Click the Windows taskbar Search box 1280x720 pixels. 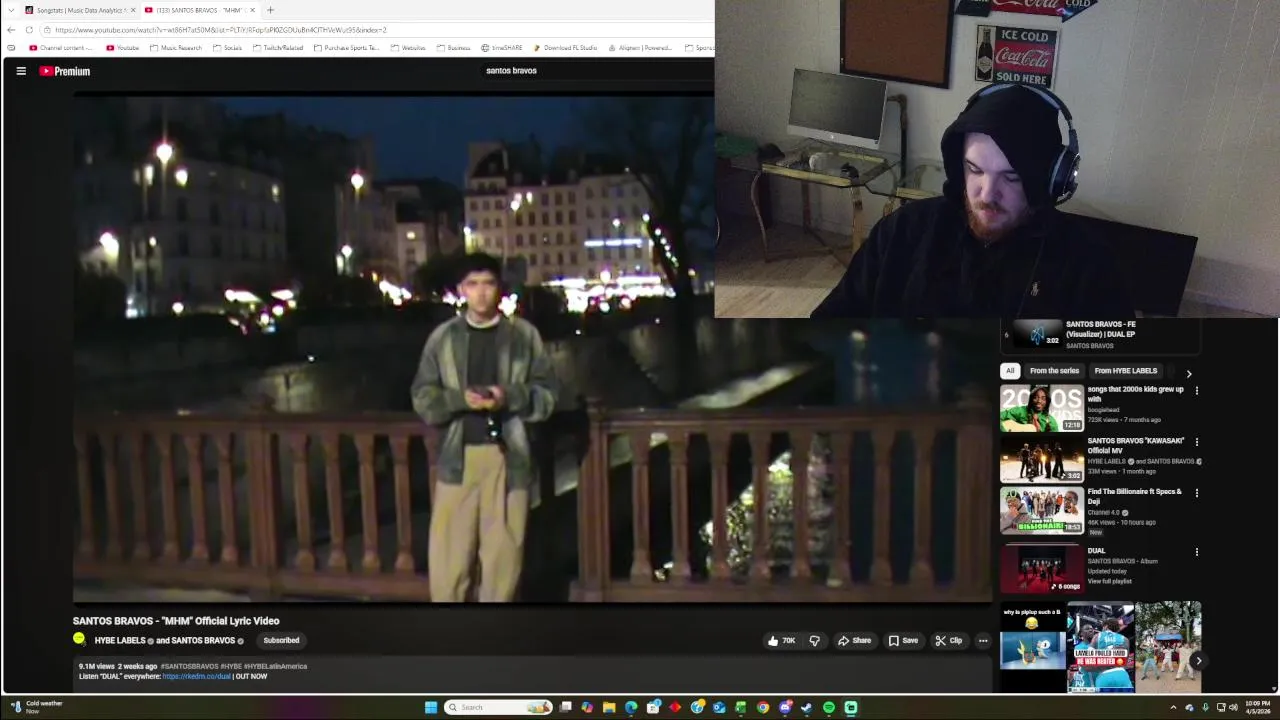[499, 707]
